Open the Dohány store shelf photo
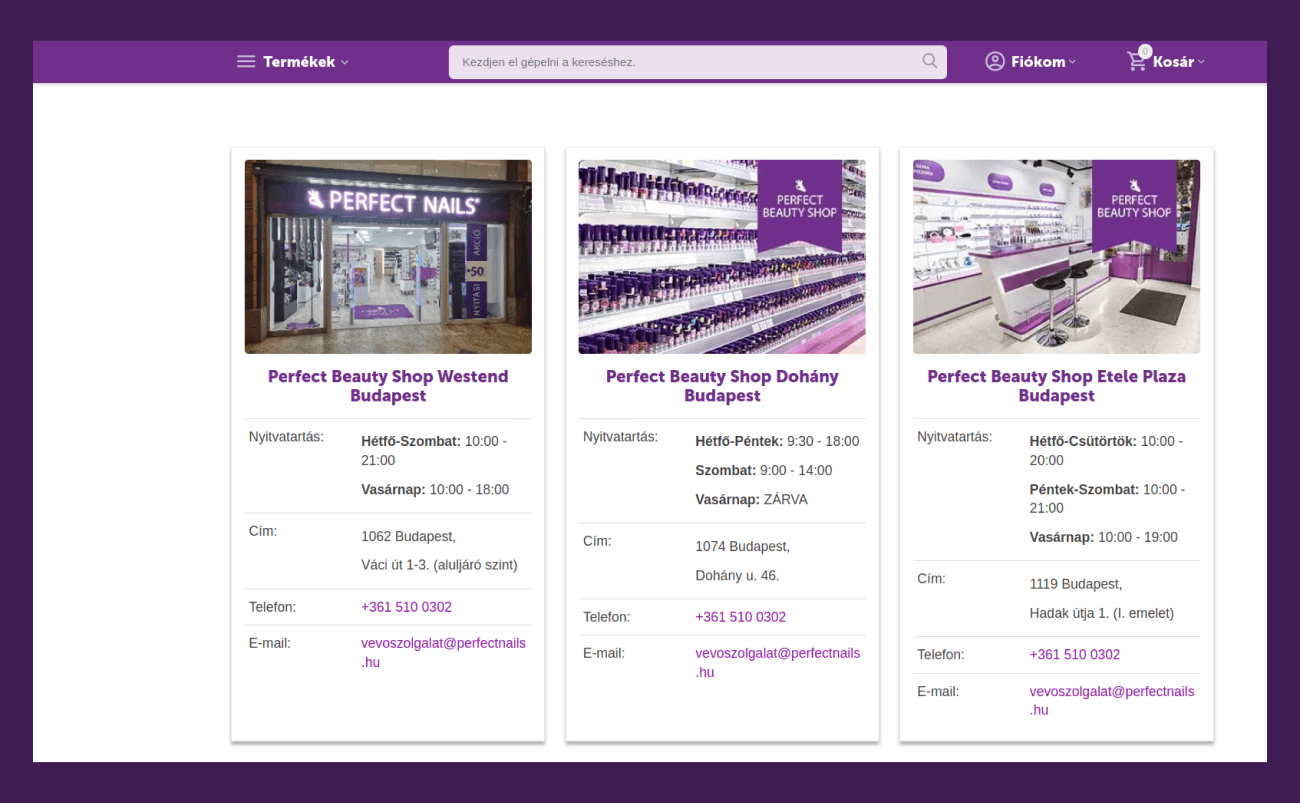The height and width of the screenshot is (803, 1300). [722, 257]
